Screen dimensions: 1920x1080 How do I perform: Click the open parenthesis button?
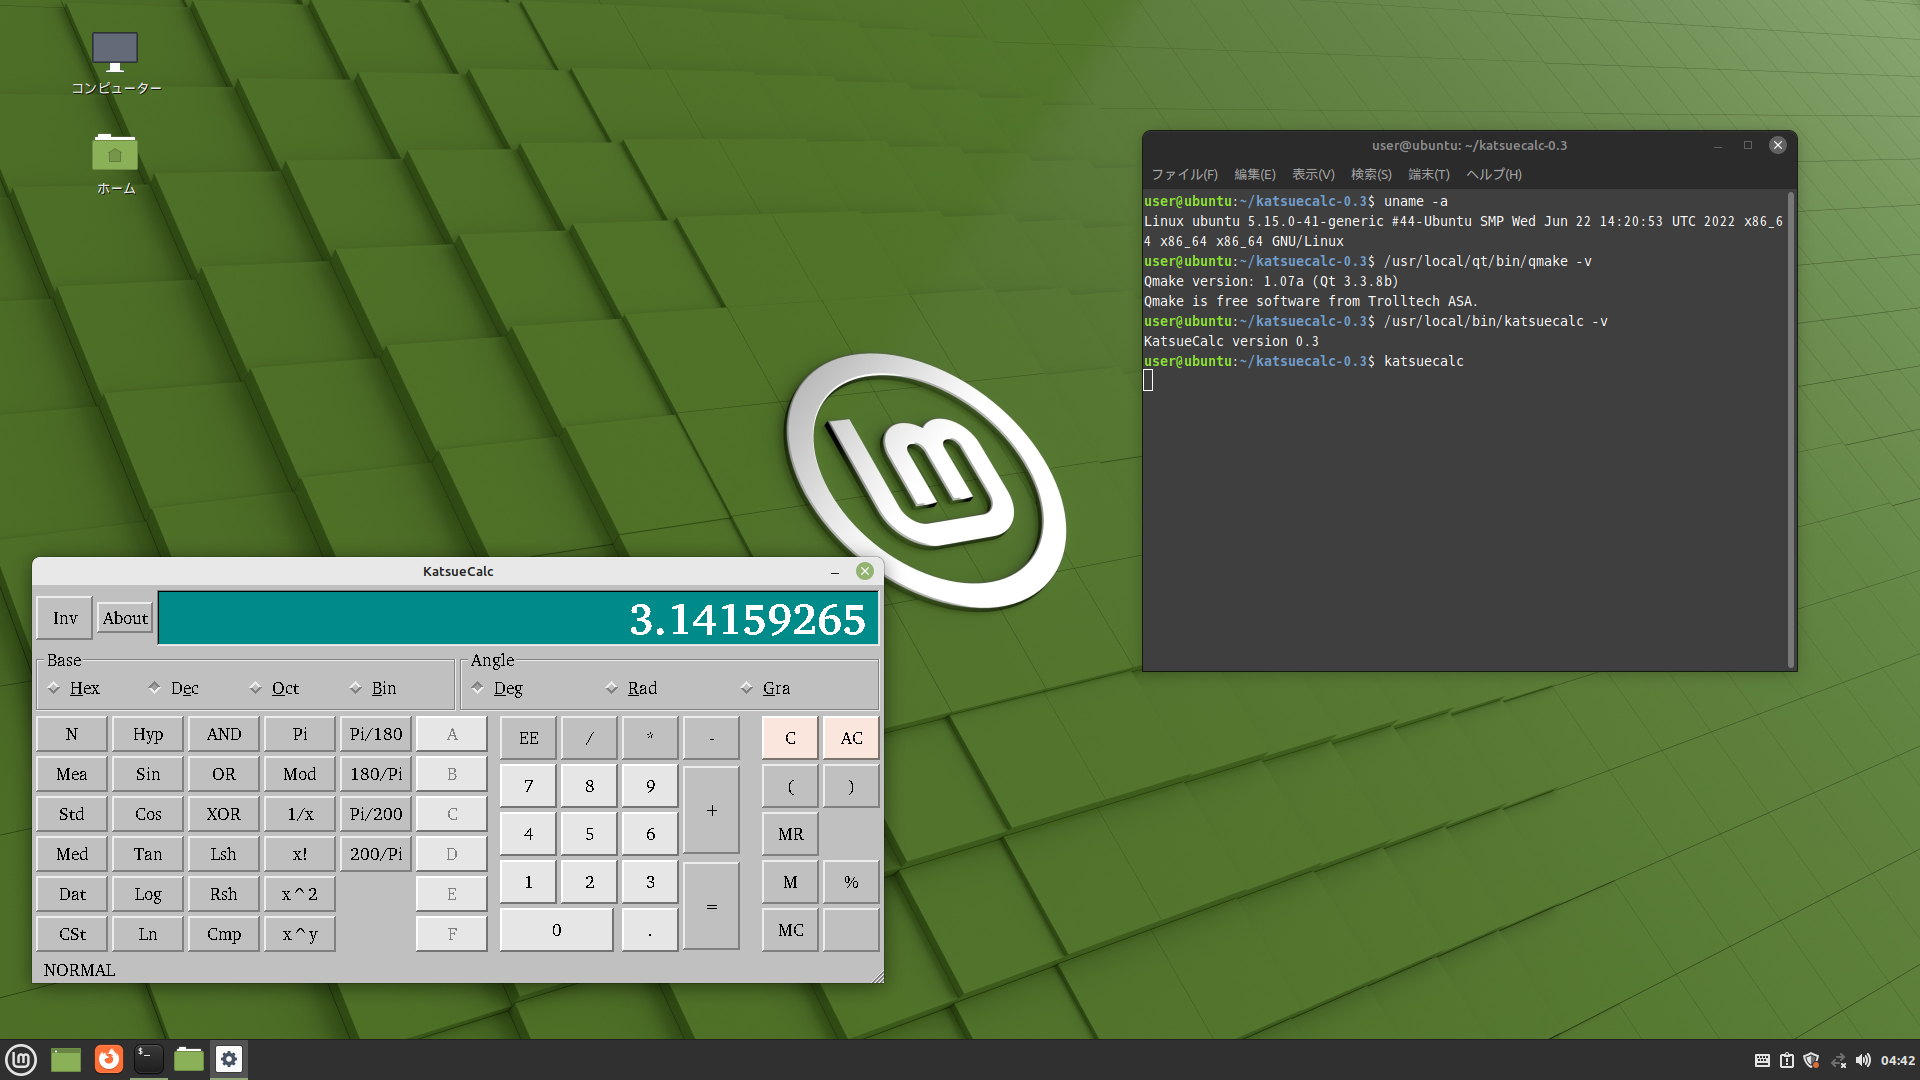click(790, 786)
